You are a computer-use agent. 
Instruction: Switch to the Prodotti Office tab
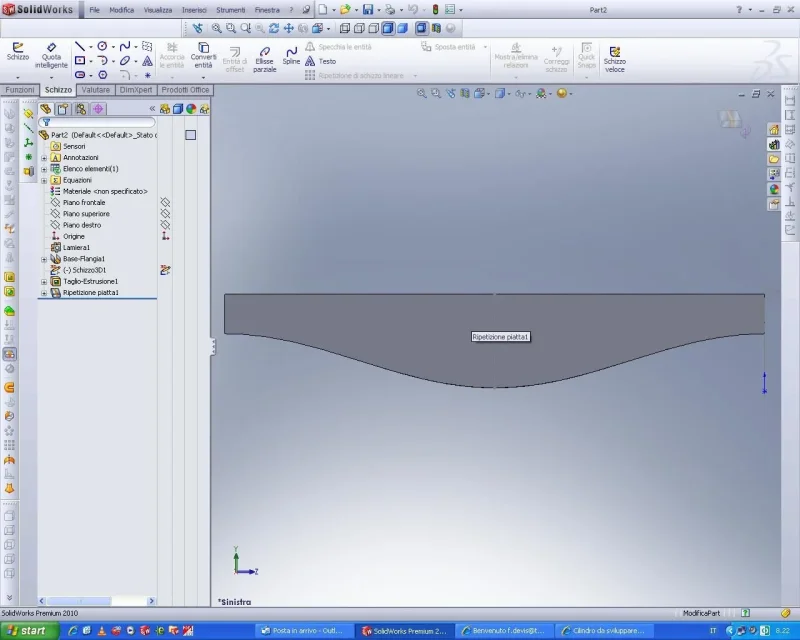185,90
